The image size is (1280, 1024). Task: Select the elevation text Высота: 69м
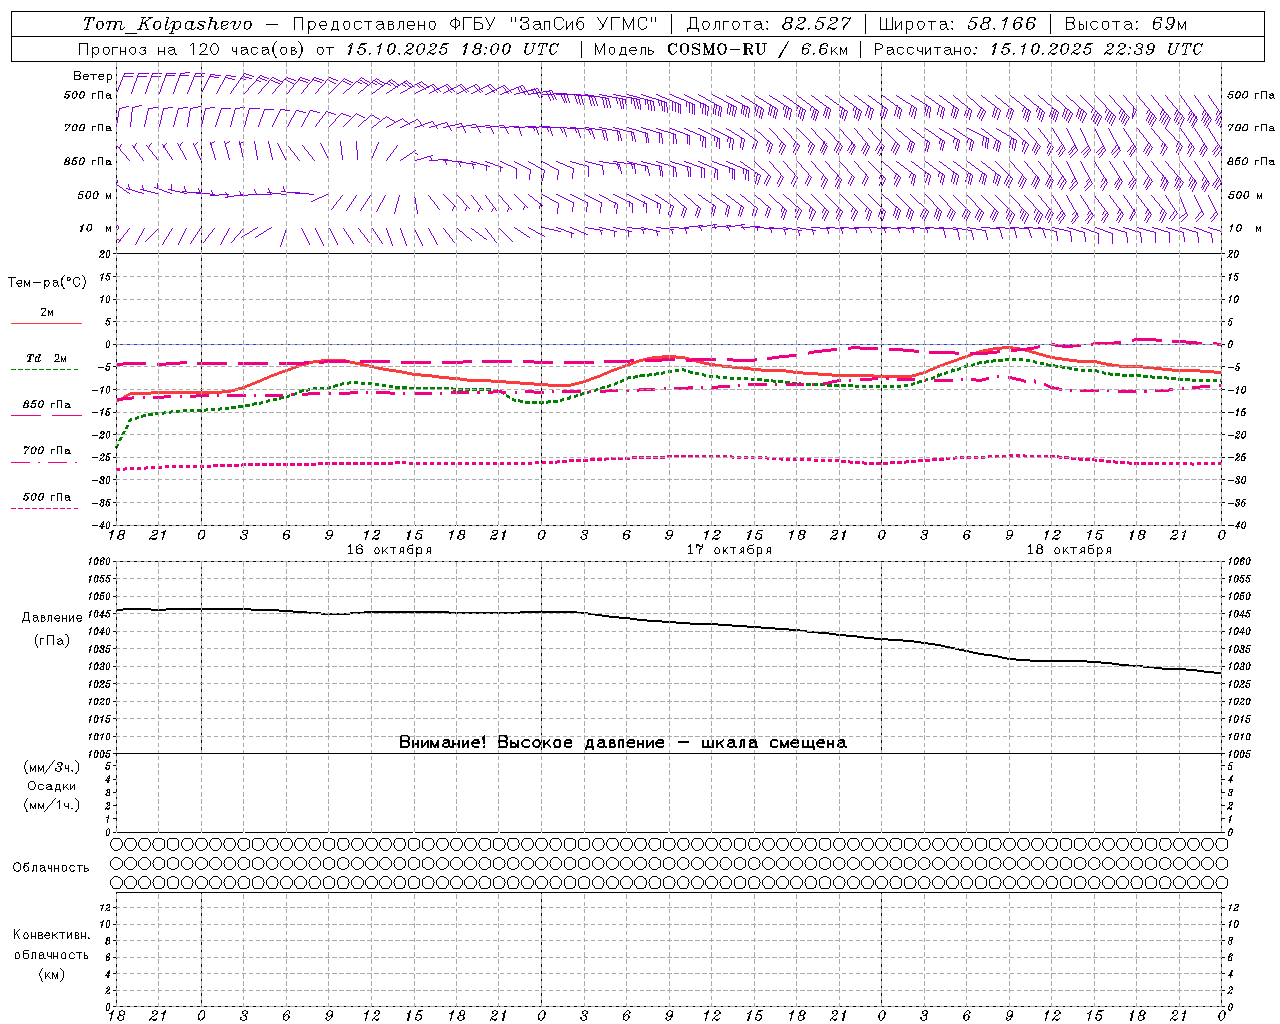click(1125, 24)
